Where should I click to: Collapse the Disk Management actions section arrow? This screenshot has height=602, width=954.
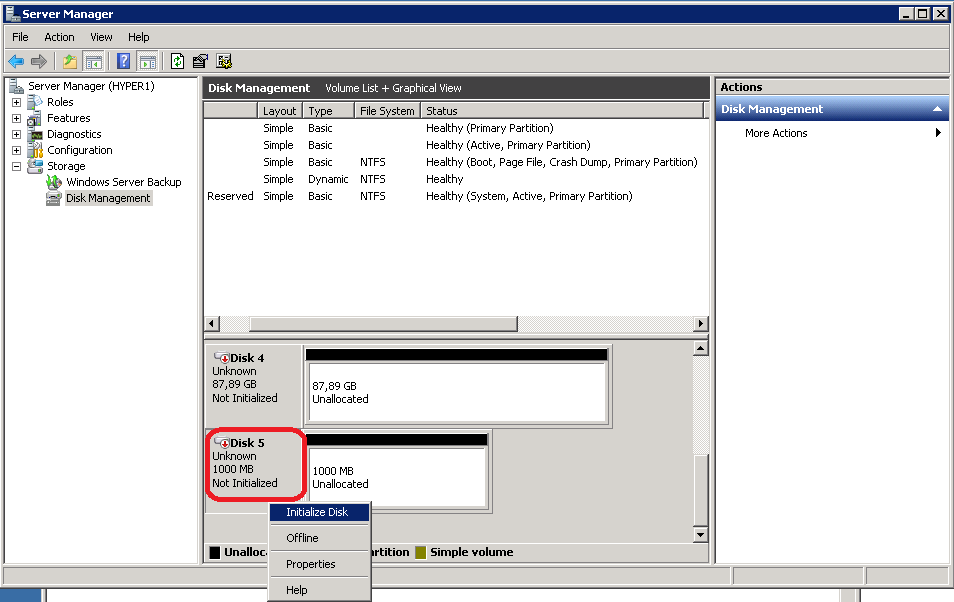(937, 109)
